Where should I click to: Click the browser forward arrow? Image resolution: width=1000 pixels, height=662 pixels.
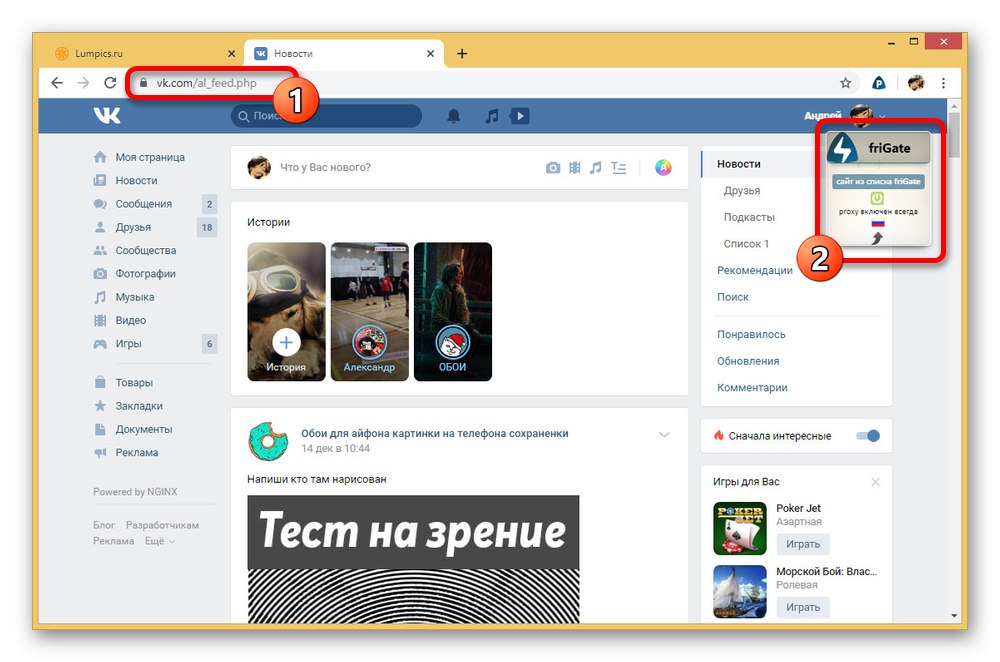(x=84, y=83)
